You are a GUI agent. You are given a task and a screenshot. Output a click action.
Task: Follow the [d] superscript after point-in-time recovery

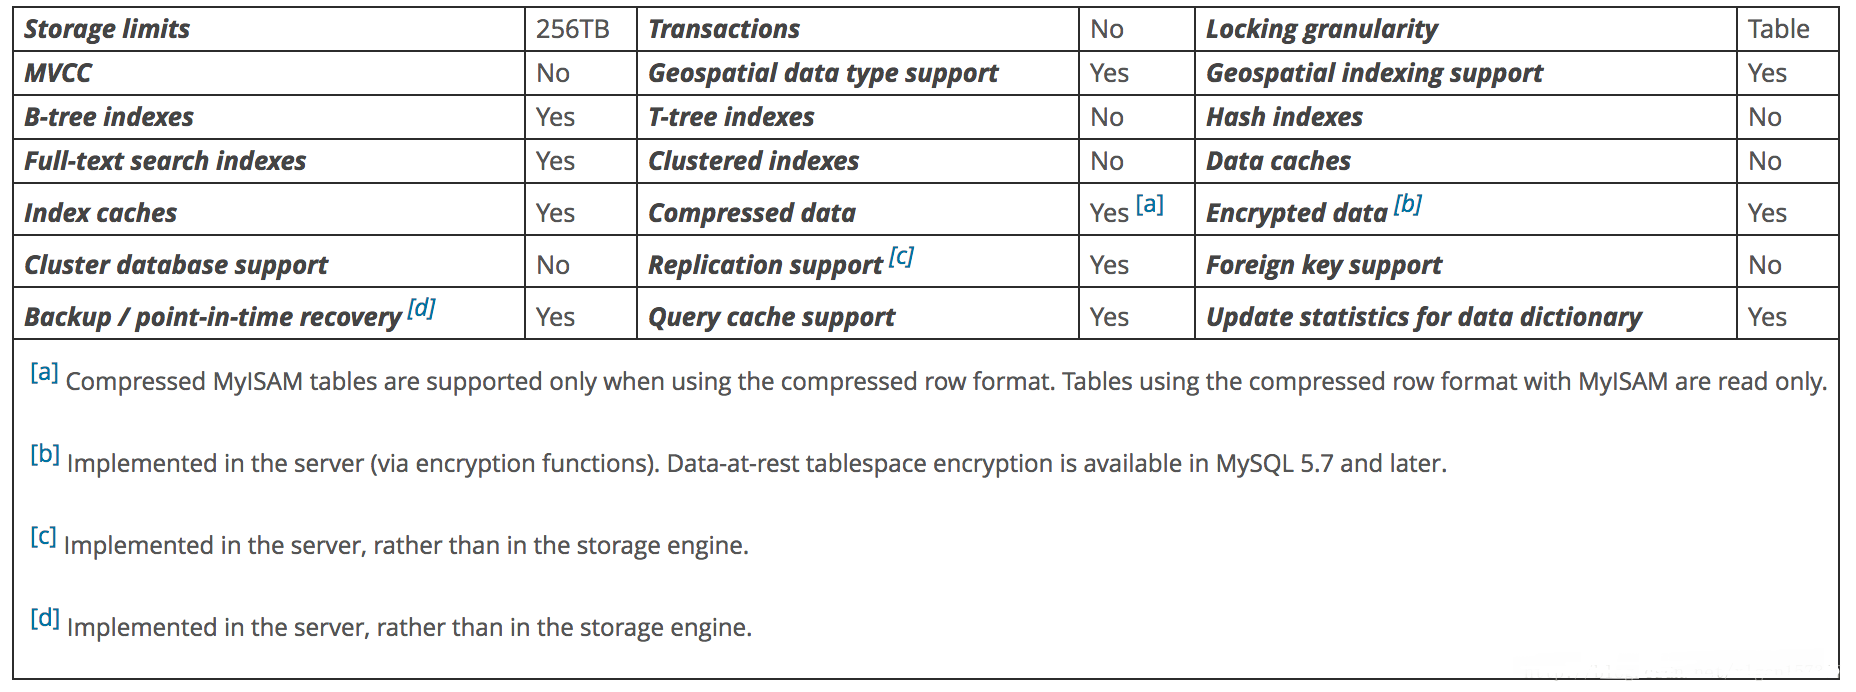tap(421, 308)
